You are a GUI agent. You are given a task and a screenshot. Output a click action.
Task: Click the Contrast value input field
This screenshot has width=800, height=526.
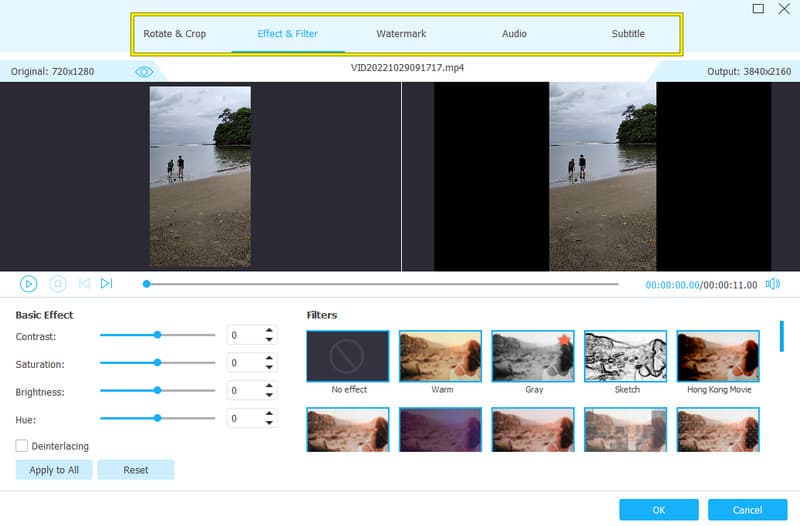[x=244, y=336]
